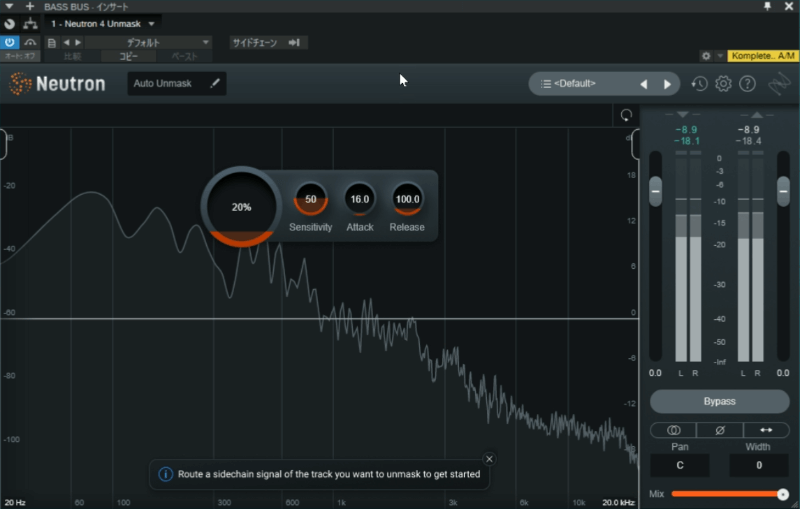Open the デフォルト preset dropdown
The width and height of the screenshot is (800, 509).
[148, 43]
